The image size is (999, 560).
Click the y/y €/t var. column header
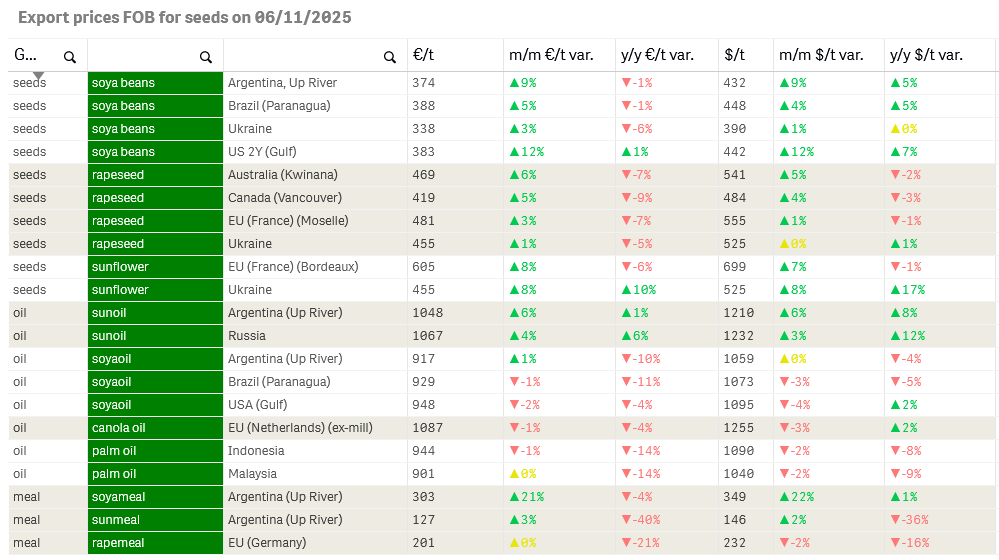coord(657,56)
